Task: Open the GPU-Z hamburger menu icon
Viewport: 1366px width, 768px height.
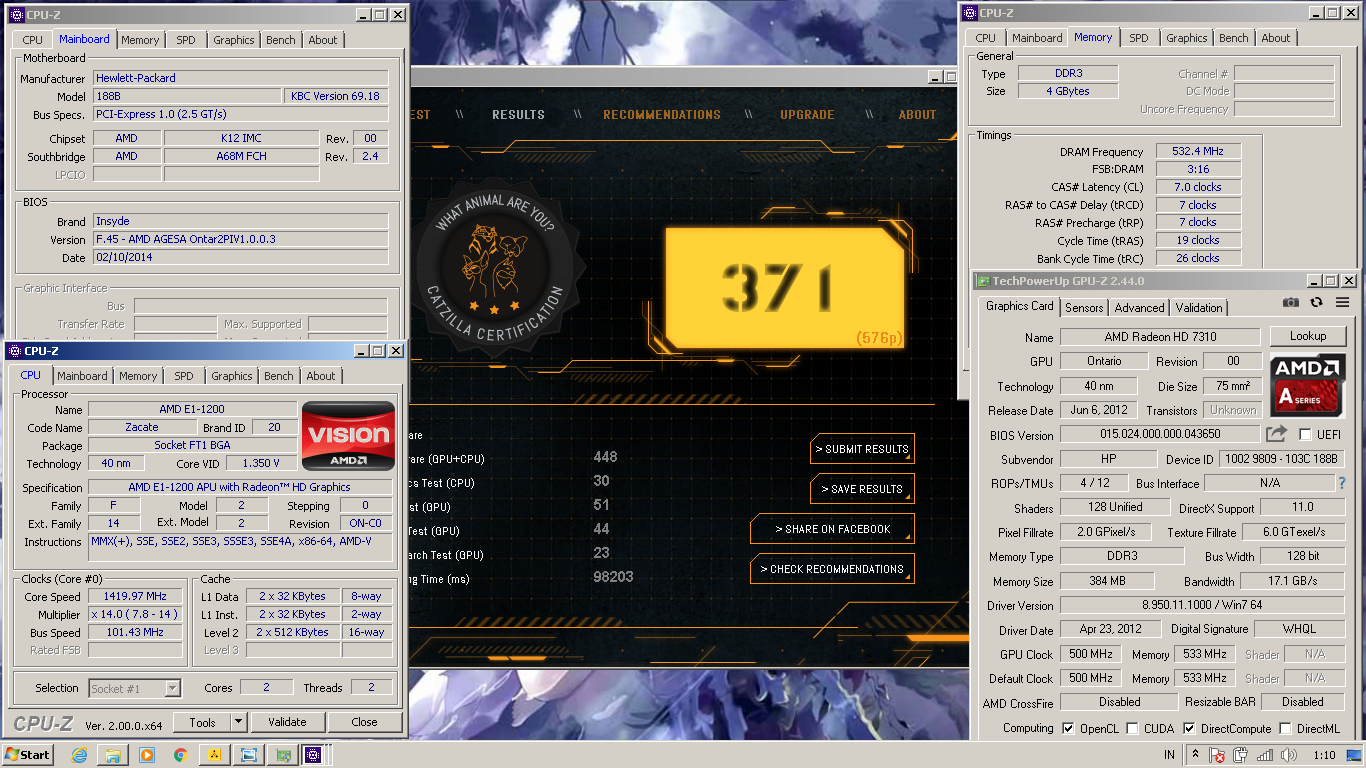Action: (x=1340, y=303)
